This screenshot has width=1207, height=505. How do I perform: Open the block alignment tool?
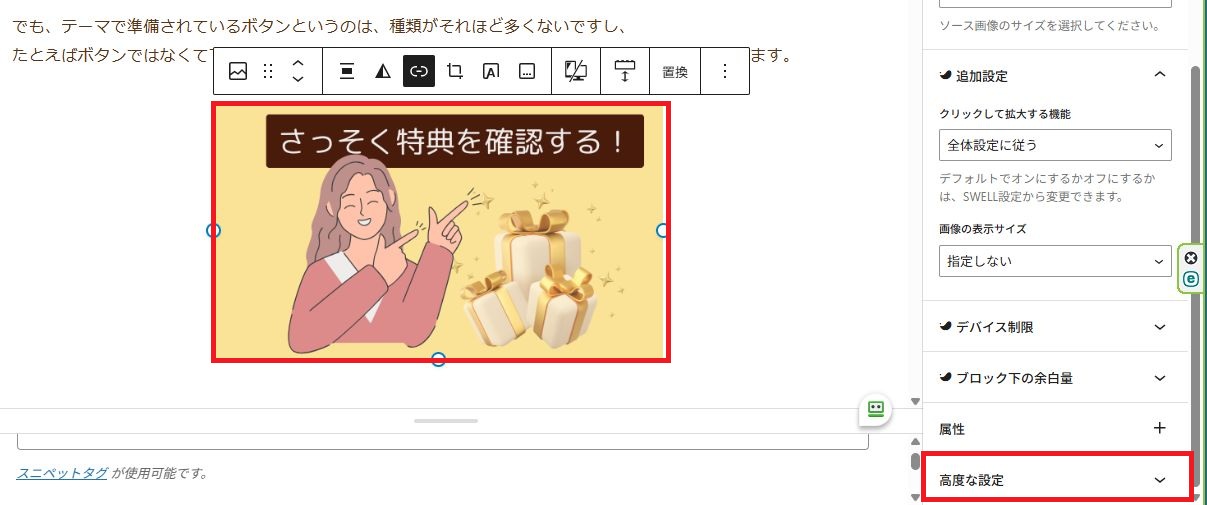pos(347,71)
